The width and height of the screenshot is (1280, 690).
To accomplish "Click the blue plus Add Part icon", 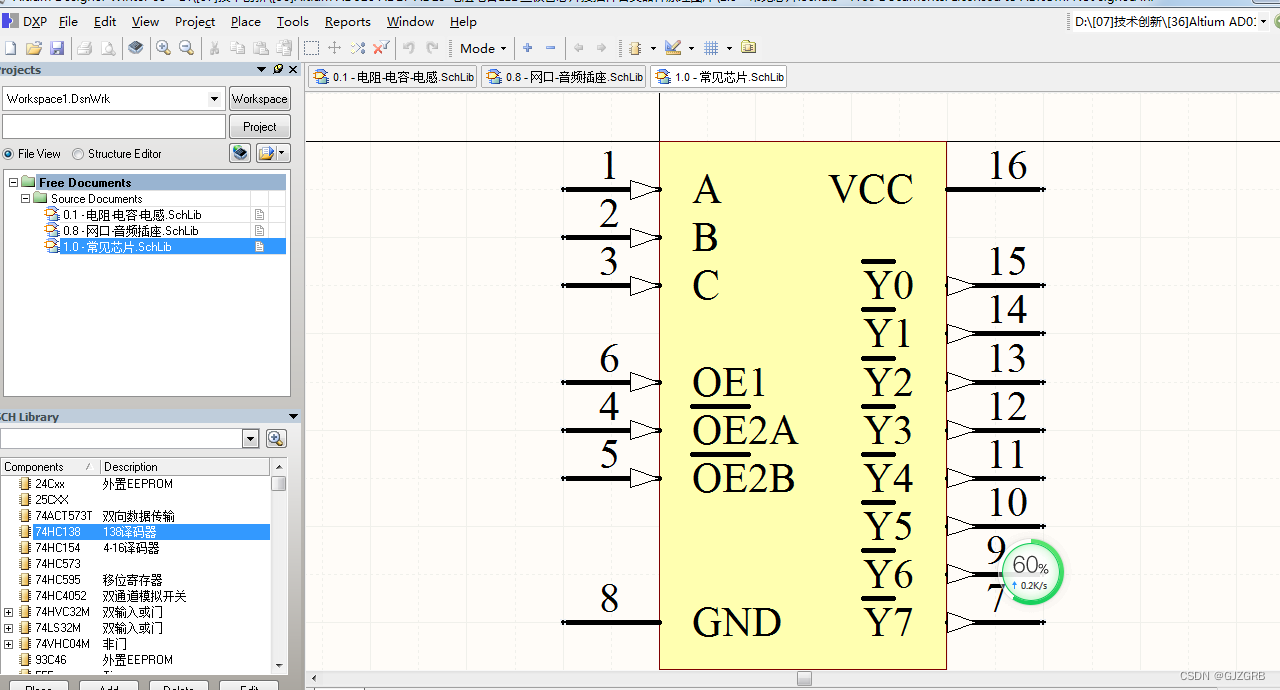I will click(527, 48).
